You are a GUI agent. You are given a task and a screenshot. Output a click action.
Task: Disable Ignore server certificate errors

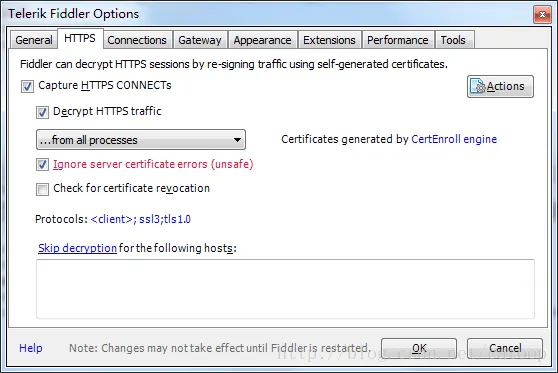[x=42, y=165]
